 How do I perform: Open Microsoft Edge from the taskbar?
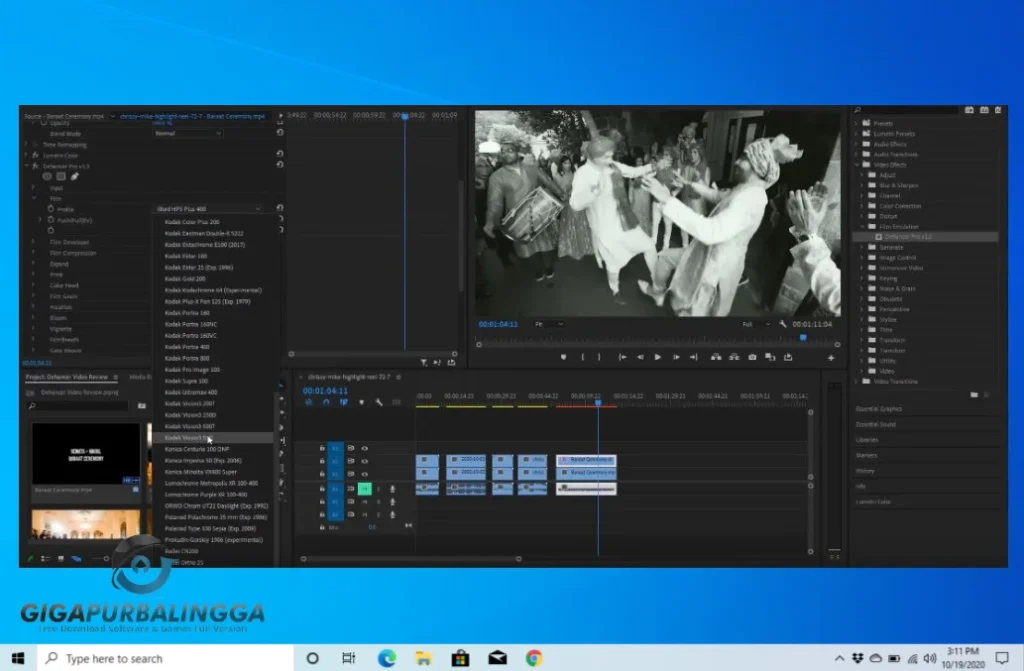386,658
